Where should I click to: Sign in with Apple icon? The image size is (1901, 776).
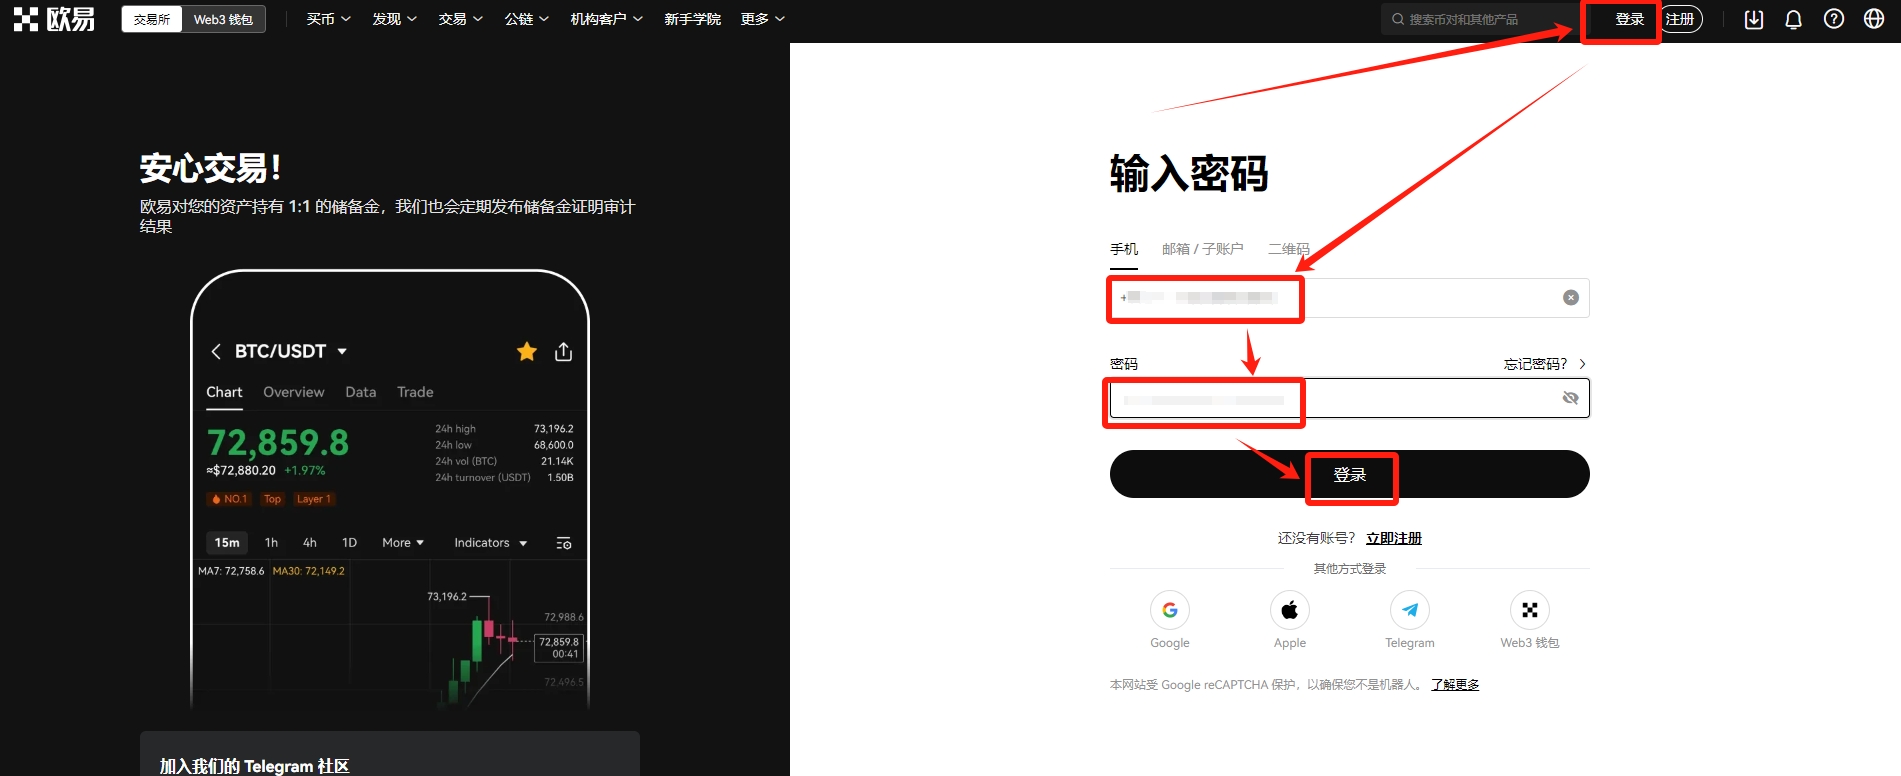[x=1290, y=610]
